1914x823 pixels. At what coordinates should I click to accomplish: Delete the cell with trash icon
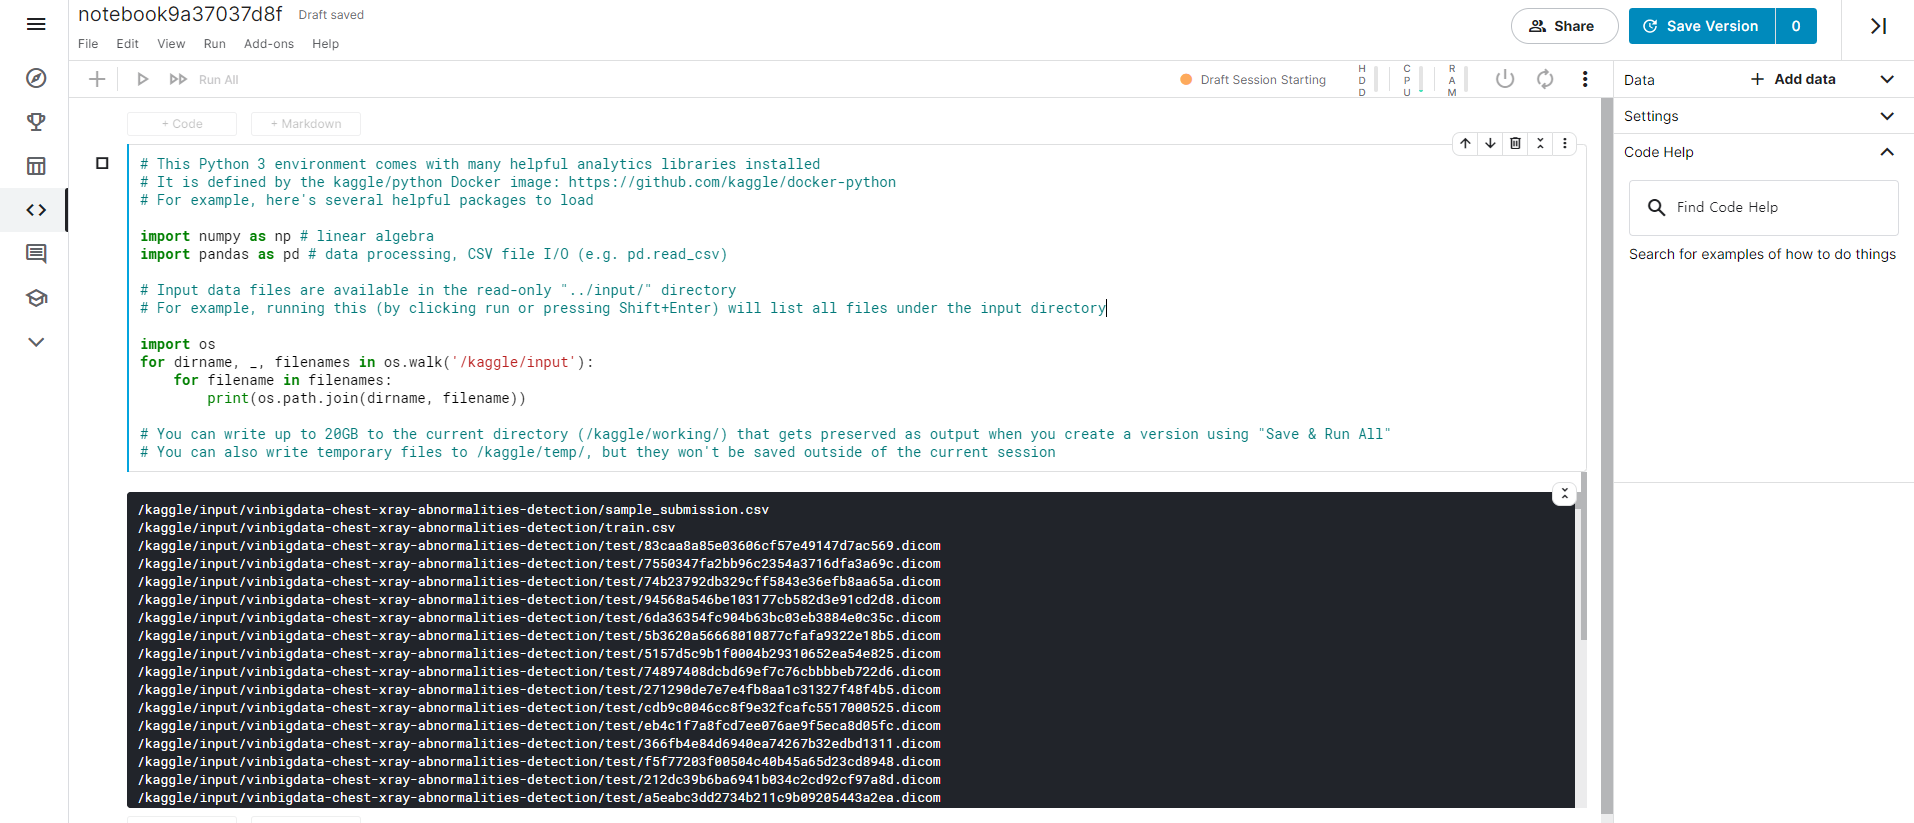coord(1515,143)
